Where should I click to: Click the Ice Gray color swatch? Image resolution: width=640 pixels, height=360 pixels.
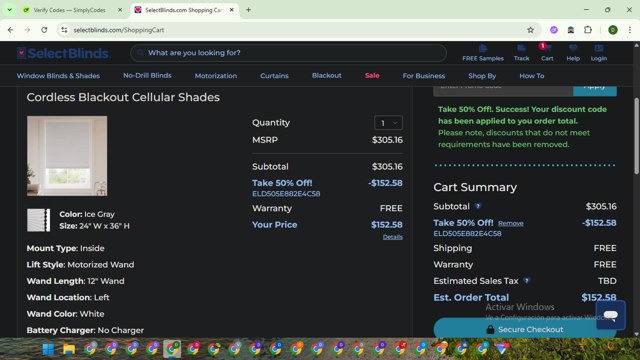(x=38, y=220)
